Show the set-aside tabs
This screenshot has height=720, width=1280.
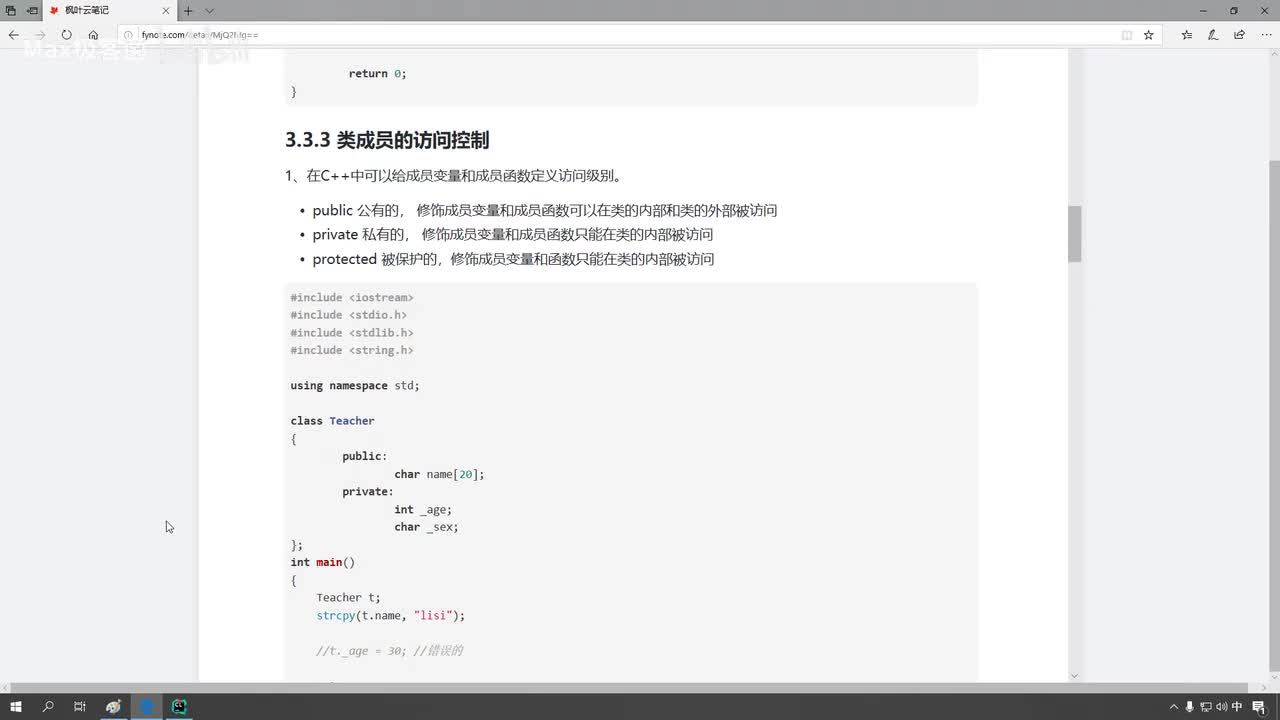(x=11, y=10)
